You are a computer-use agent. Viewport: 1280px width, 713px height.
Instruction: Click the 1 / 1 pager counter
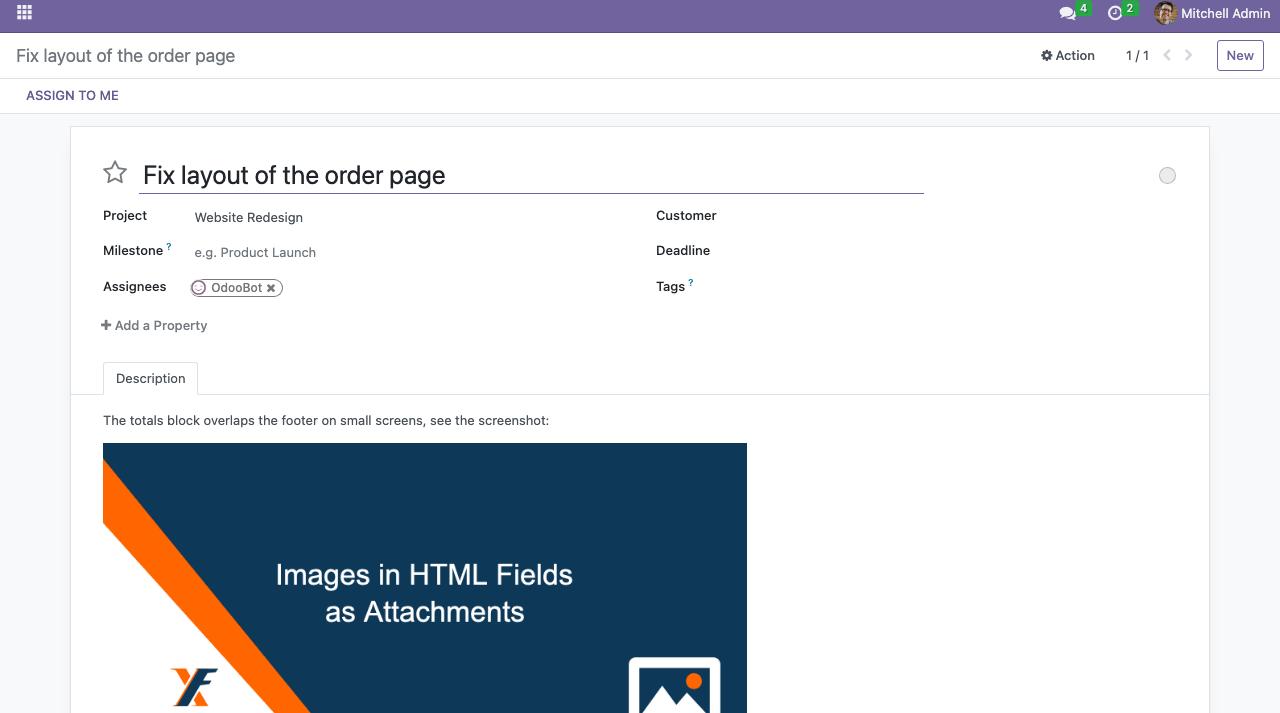point(1137,56)
